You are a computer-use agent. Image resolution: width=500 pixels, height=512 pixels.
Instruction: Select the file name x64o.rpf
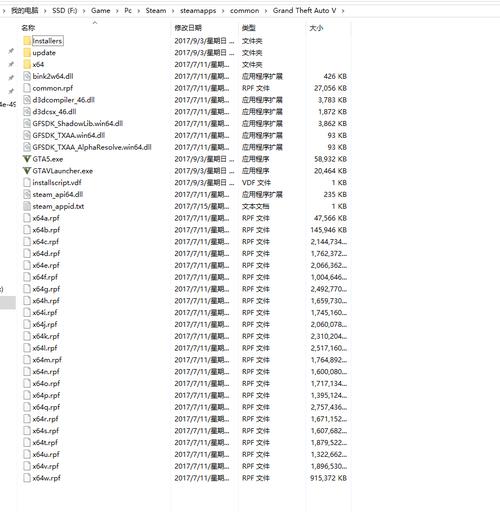(46, 384)
